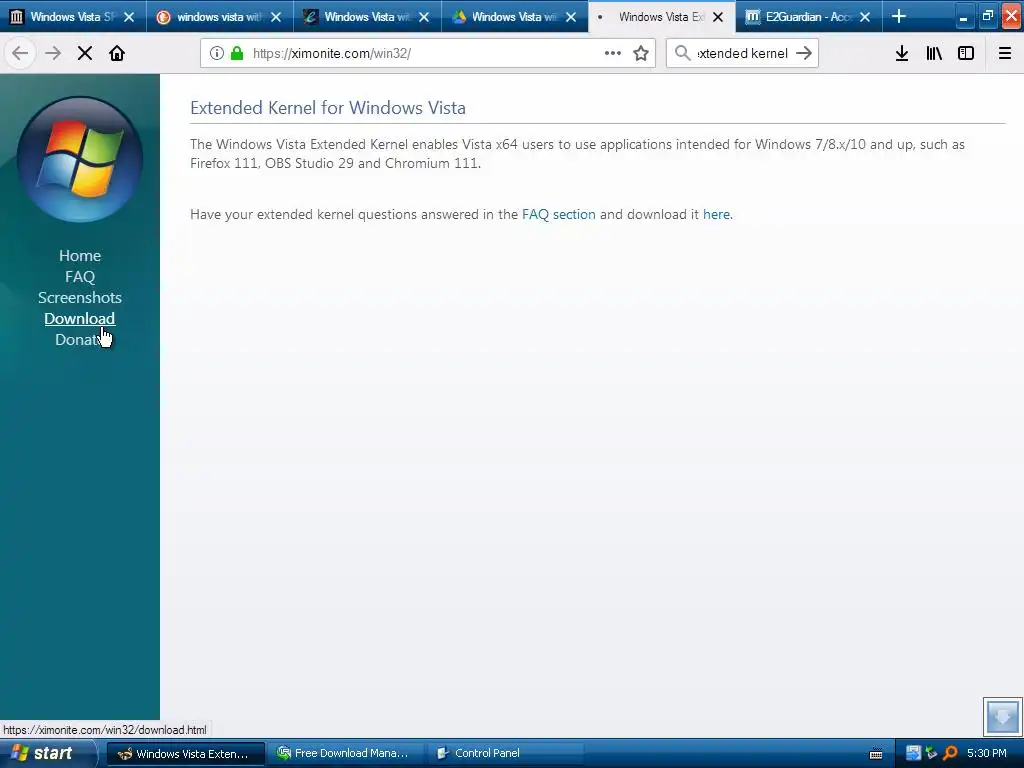
Task: Bookmark this page with the star
Action: (x=641, y=53)
